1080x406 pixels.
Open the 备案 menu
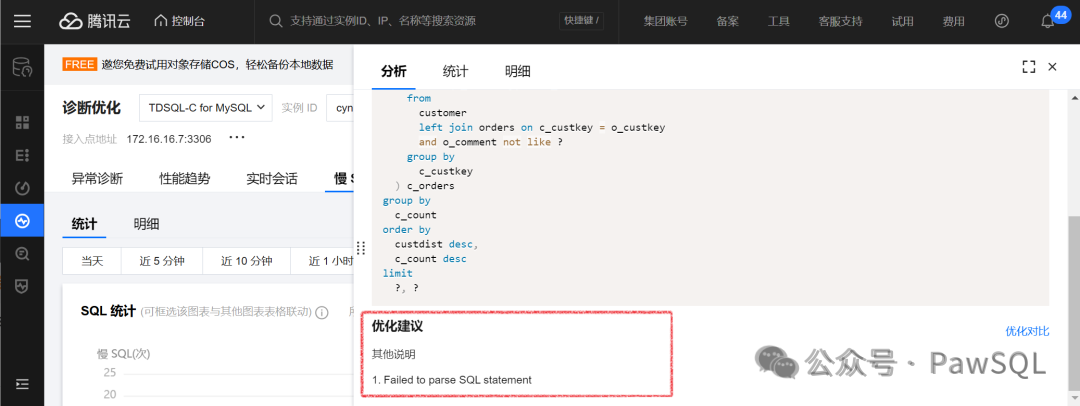tap(727, 21)
